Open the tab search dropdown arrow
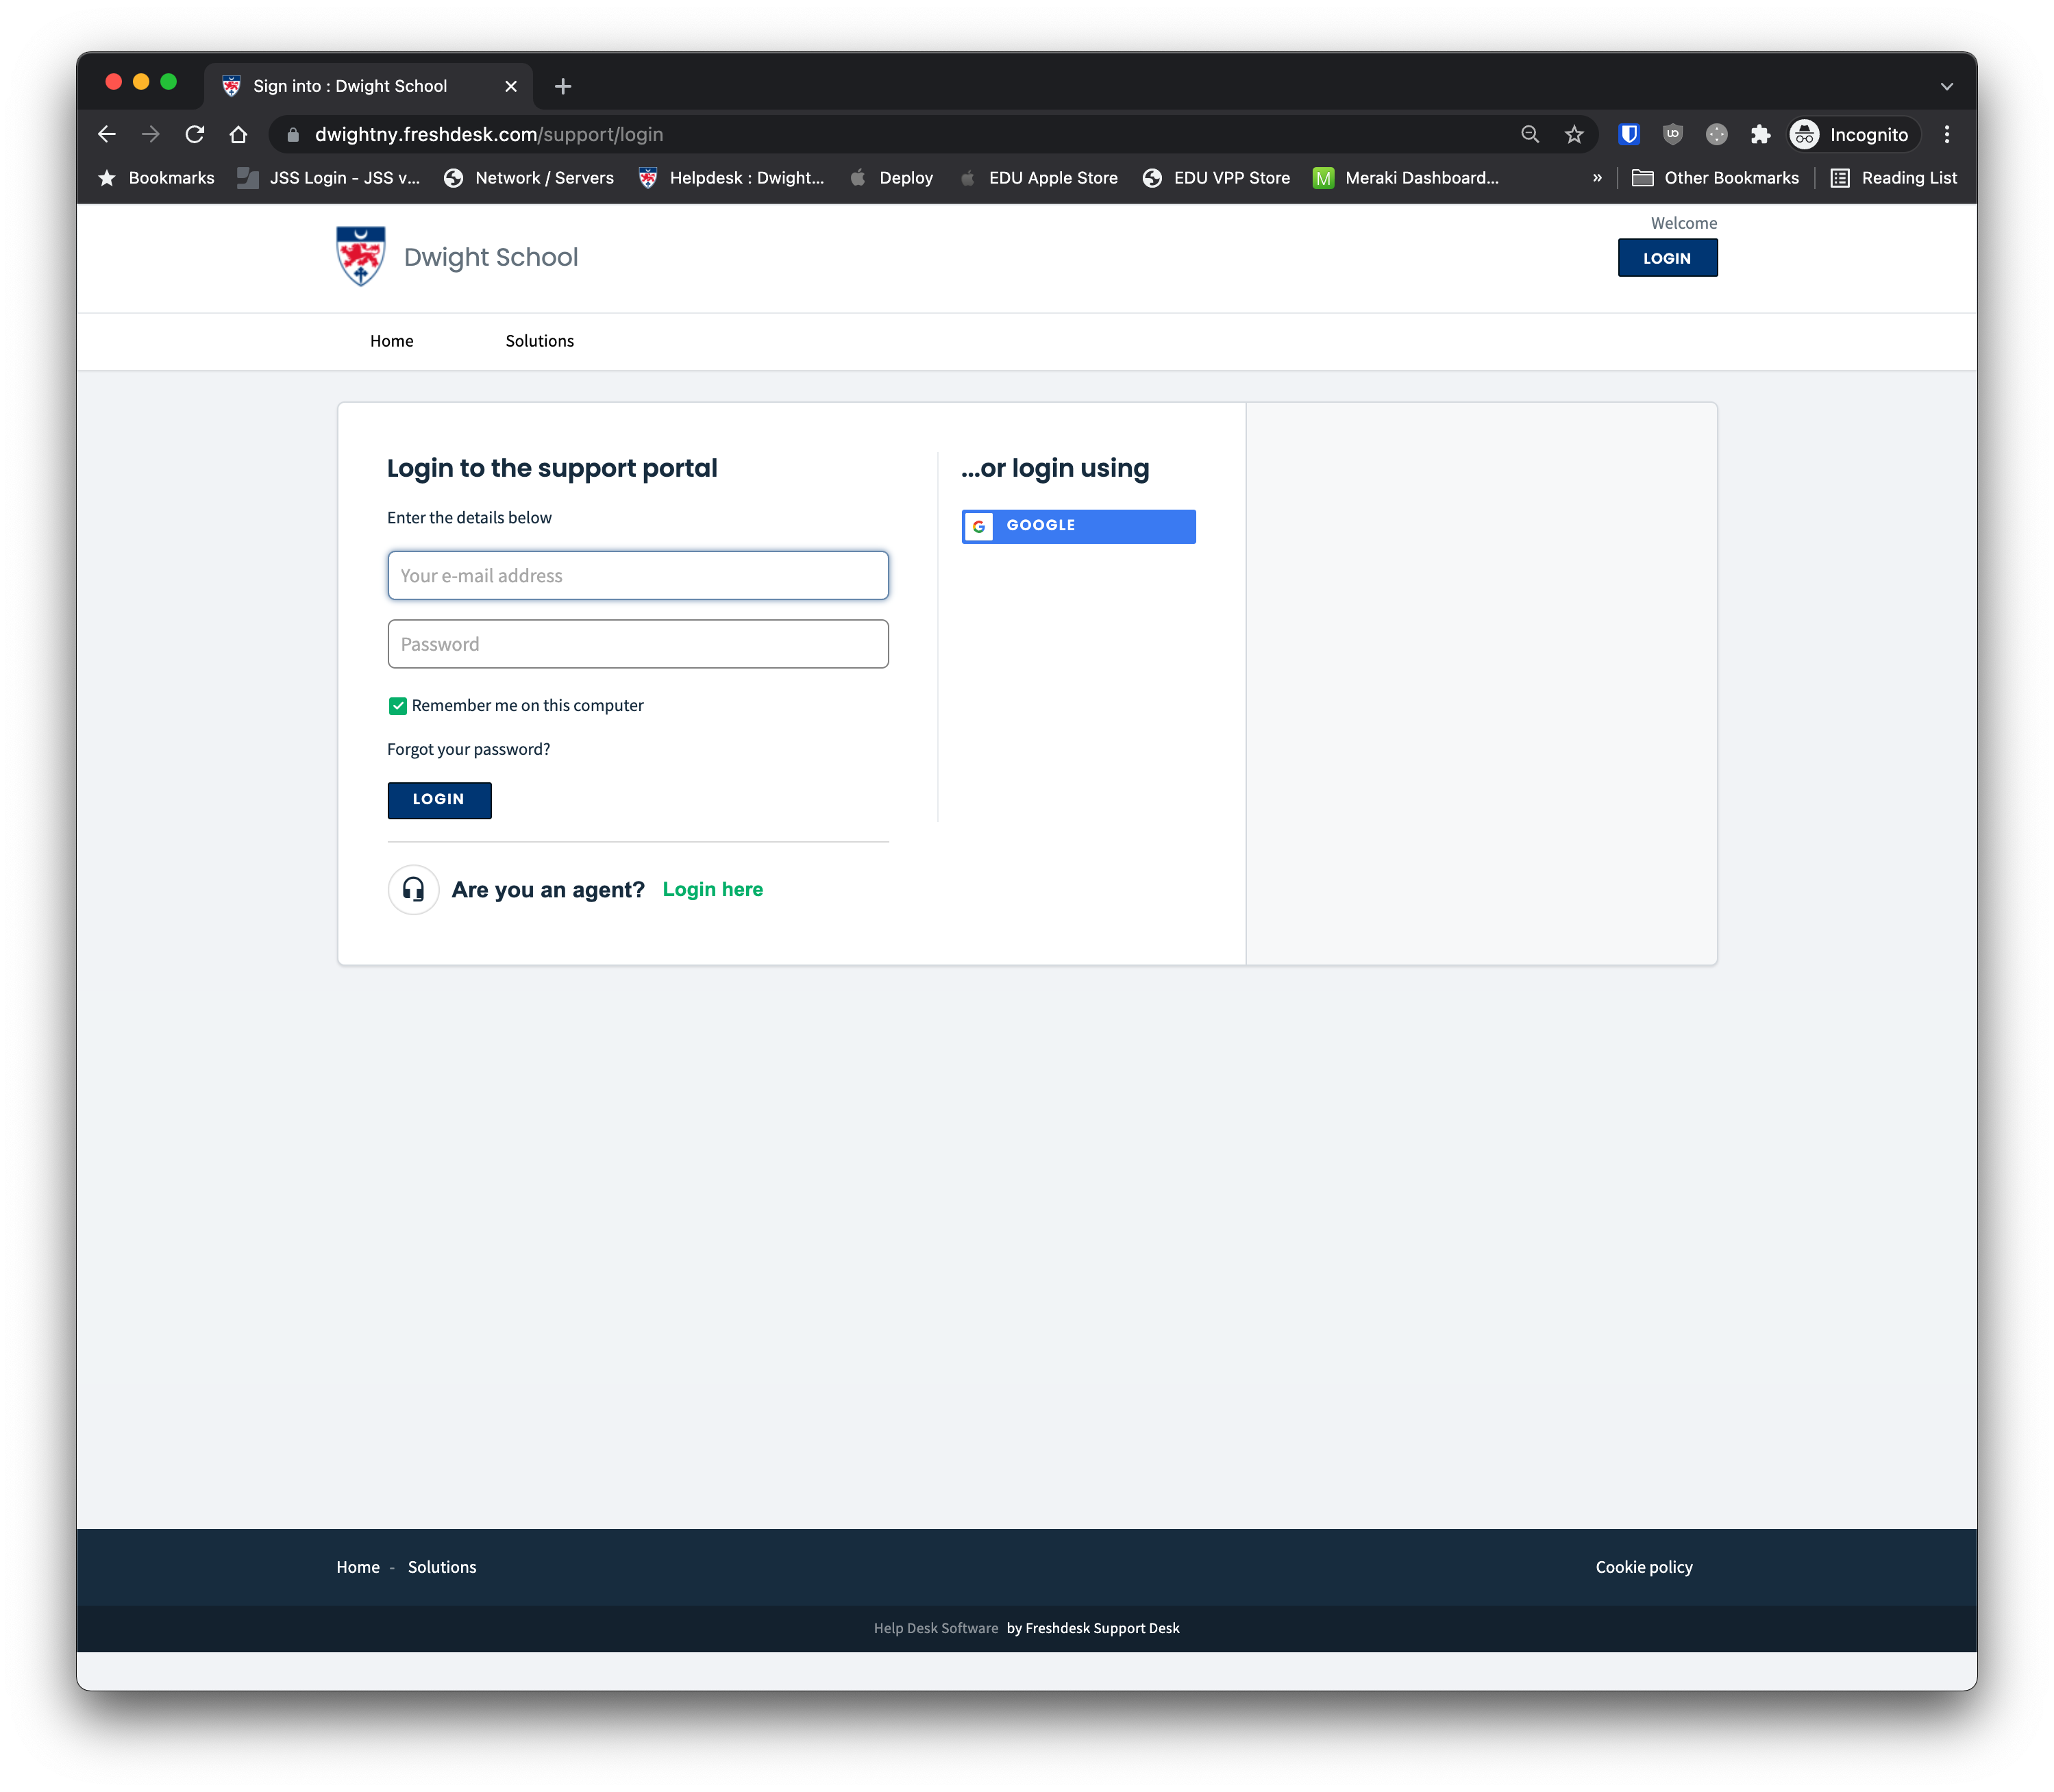 coord(1946,86)
